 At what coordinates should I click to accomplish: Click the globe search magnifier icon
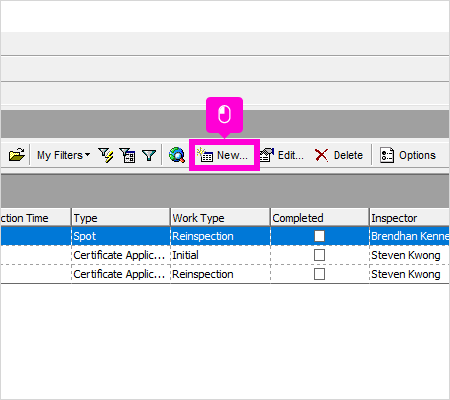click(x=177, y=155)
